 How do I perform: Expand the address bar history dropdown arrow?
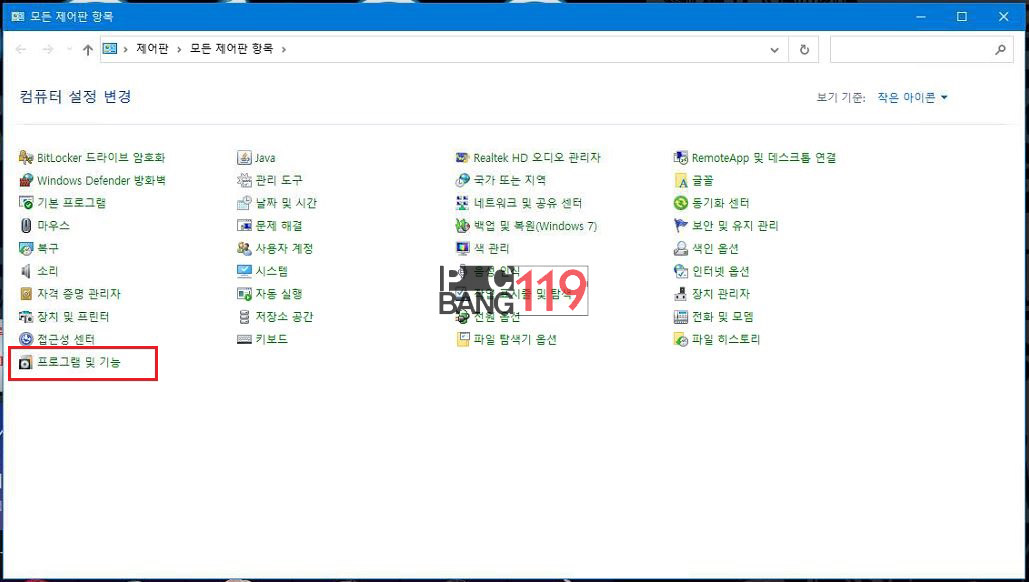775,49
